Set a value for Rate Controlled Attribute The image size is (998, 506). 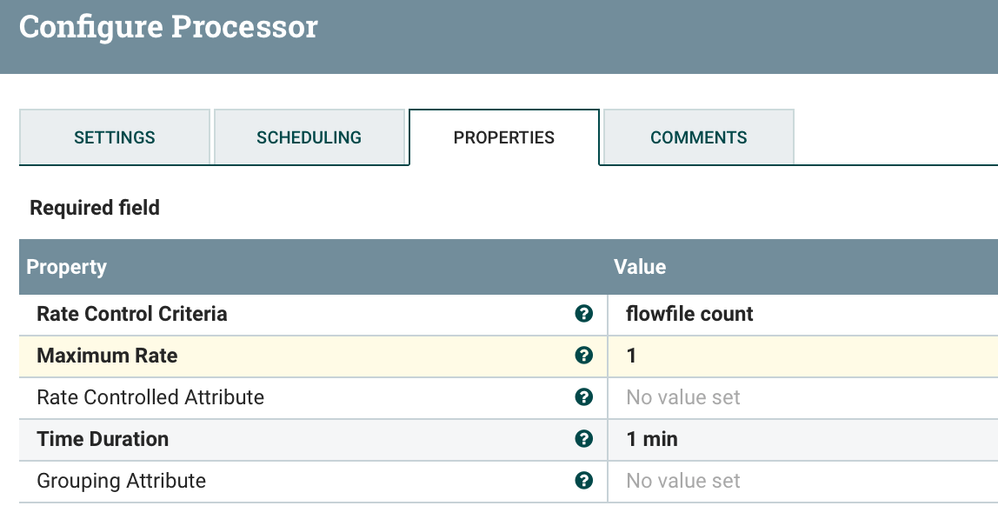(683, 397)
